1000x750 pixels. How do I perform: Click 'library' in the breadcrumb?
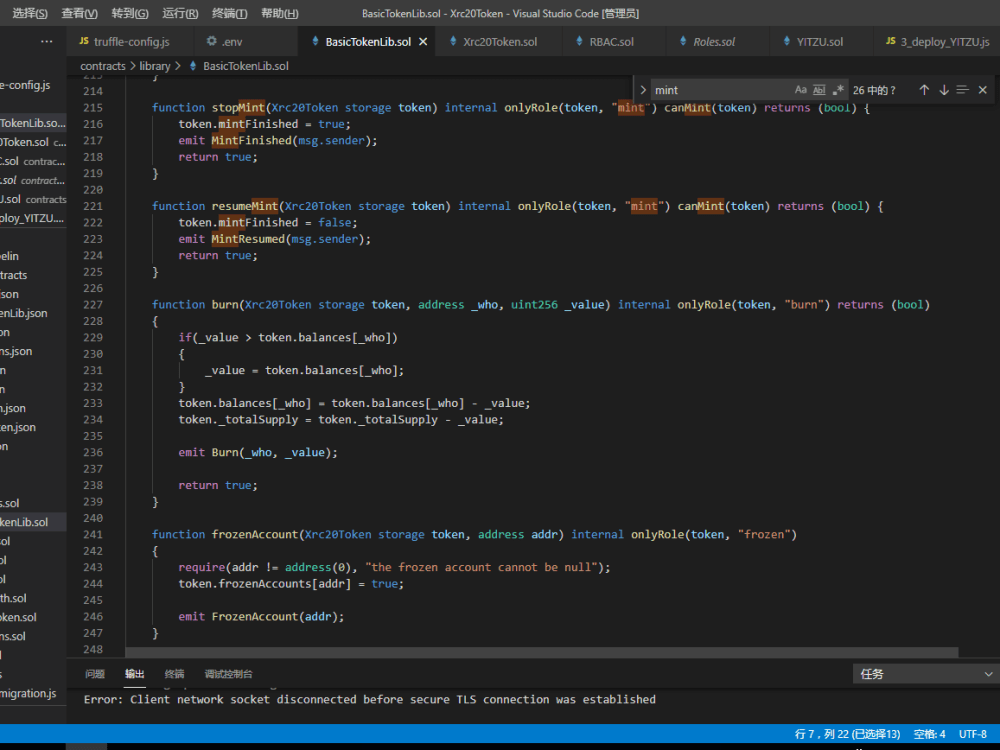[x=155, y=66]
